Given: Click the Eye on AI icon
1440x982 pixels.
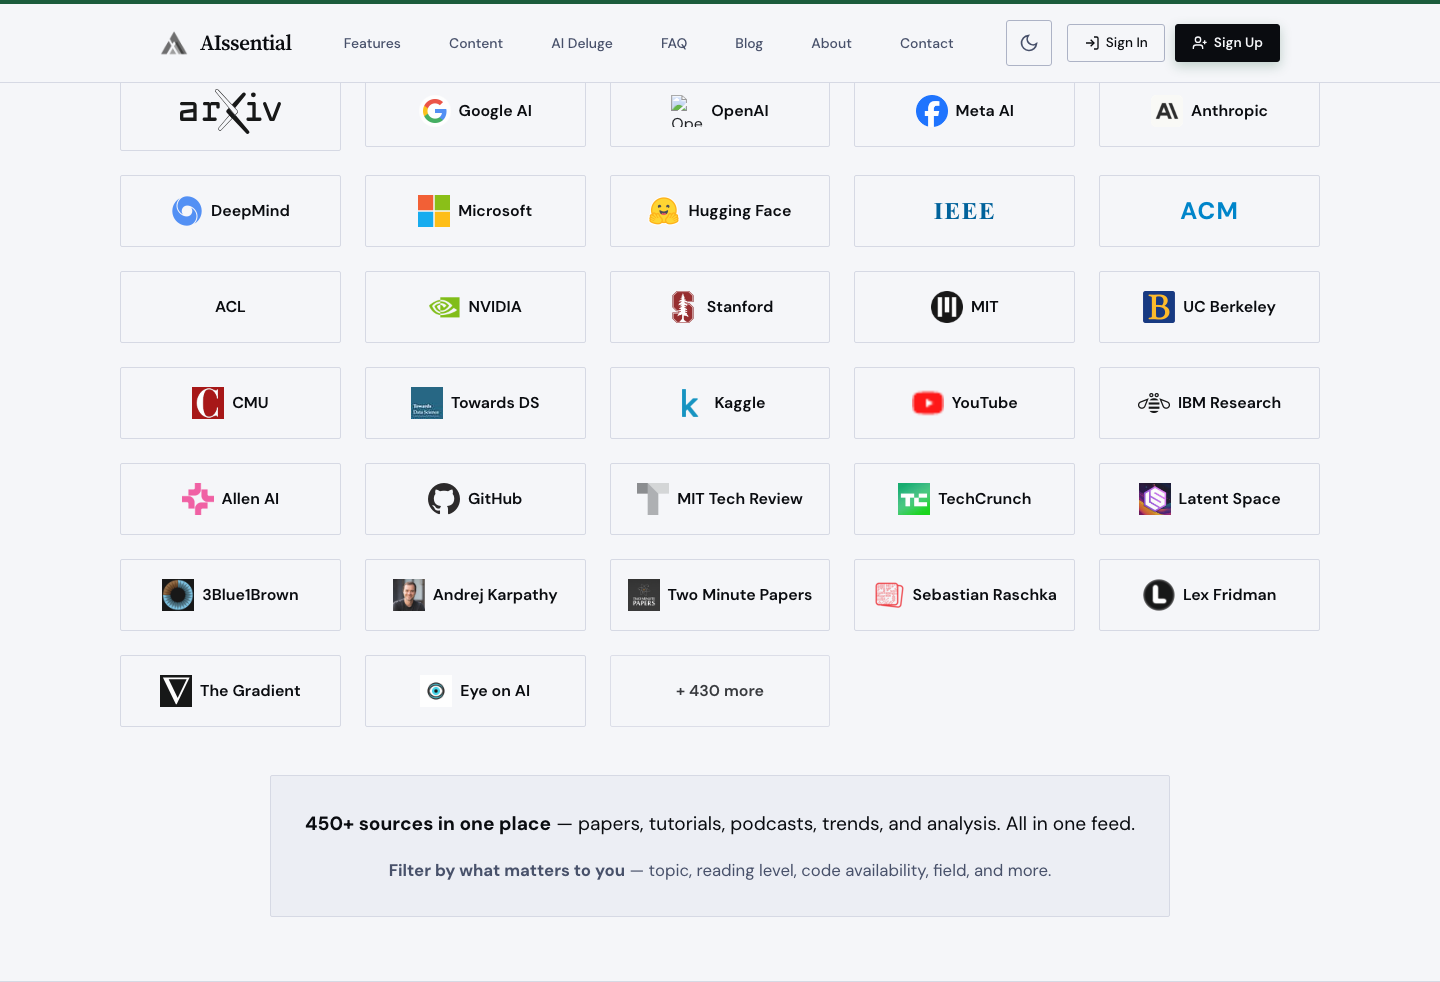Looking at the screenshot, I should (436, 691).
